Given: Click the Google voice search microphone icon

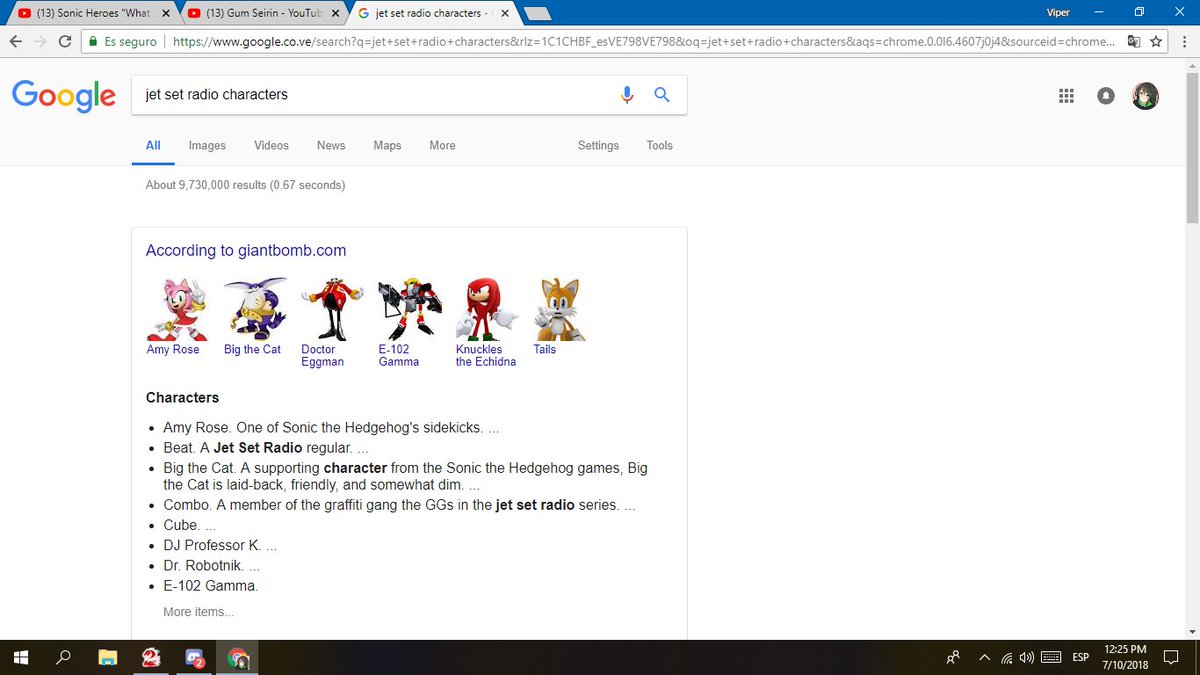Looking at the screenshot, I should coord(627,95).
